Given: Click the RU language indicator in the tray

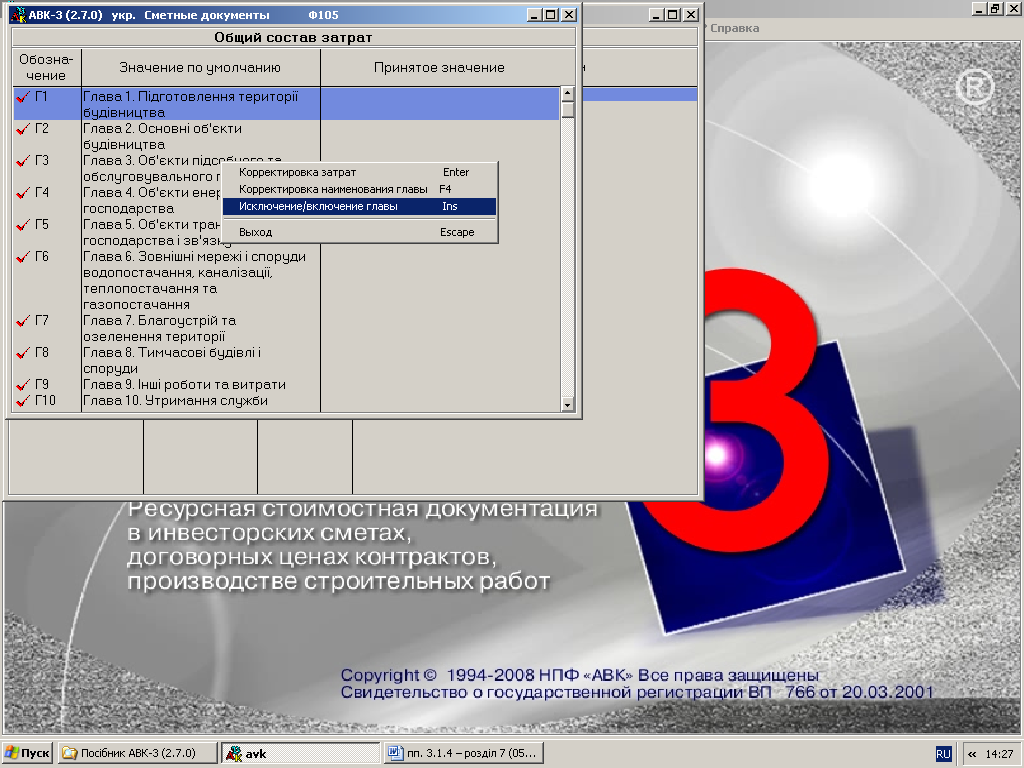Looking at the screenshot, I should click(943, 754).
